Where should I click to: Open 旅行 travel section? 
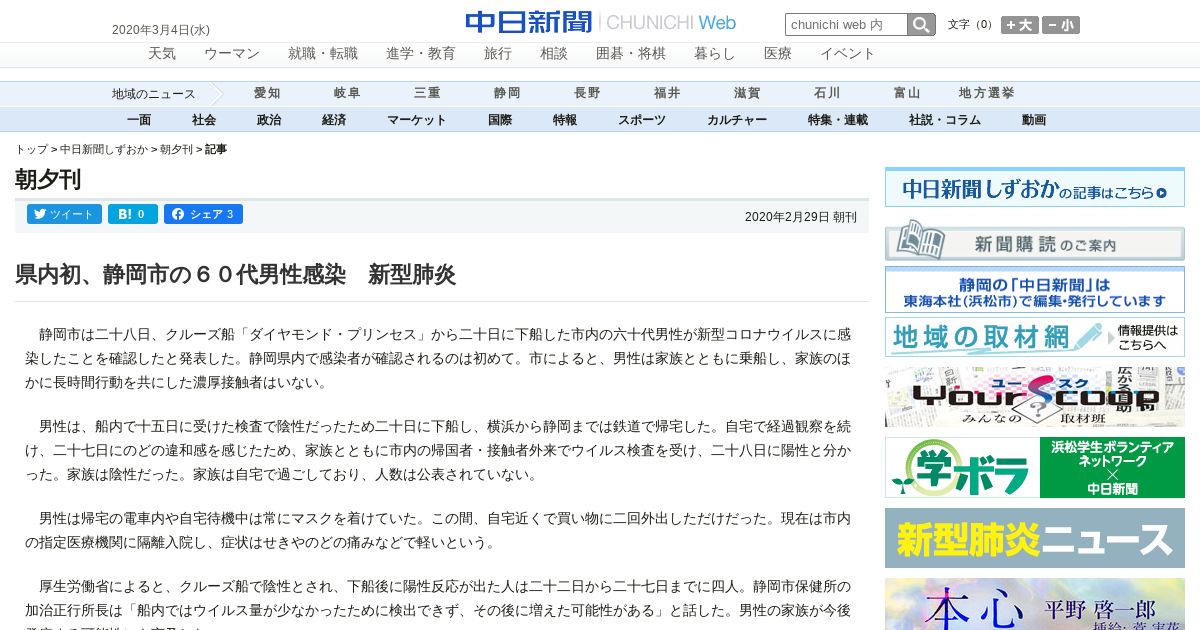498,54
